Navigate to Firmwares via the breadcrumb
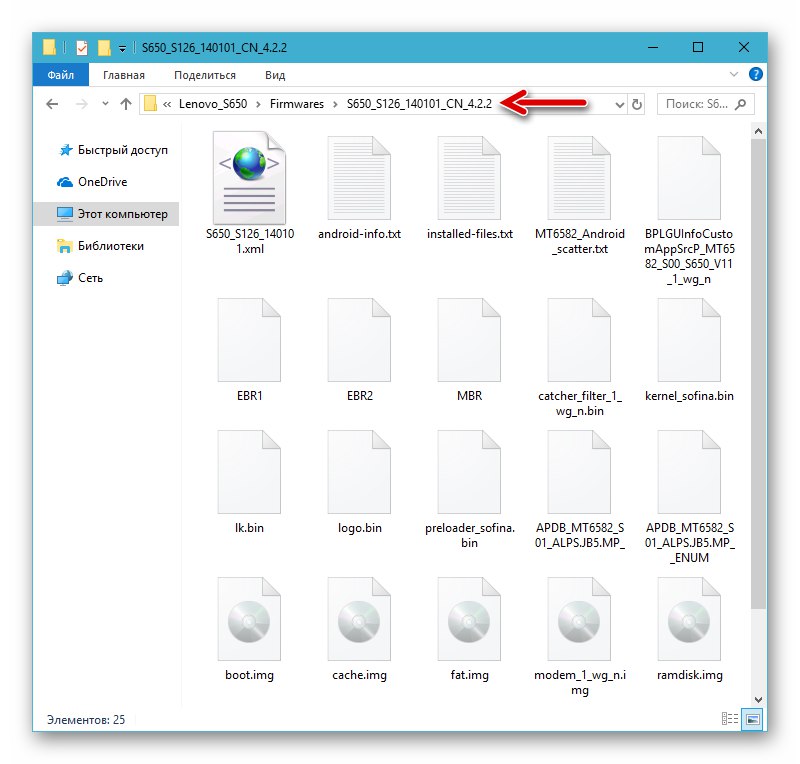 click(x=297, y=103)
